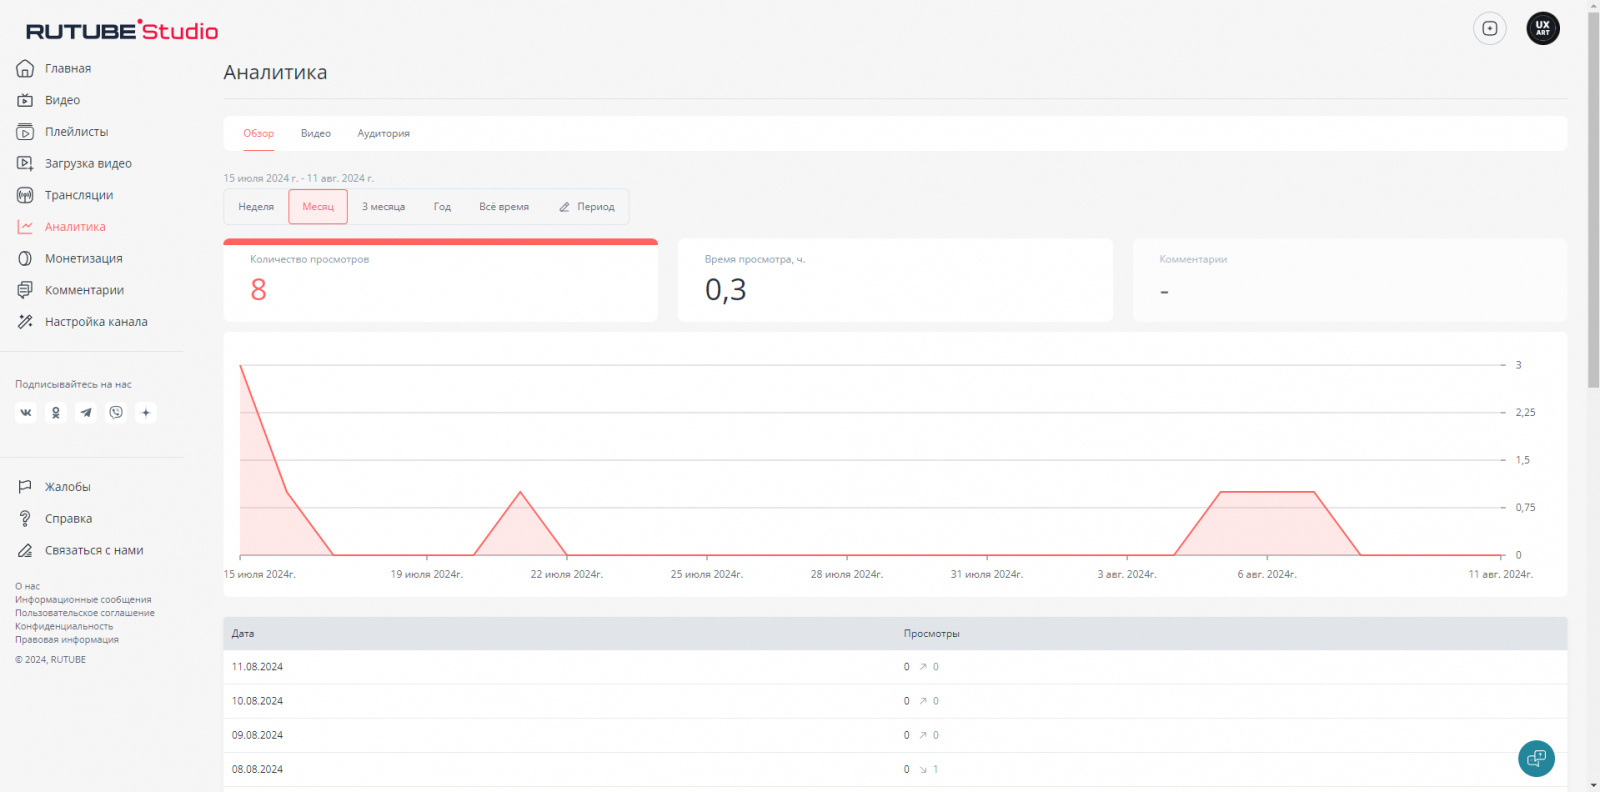Screen dimensions: 1600x792
Task: Open the UX ART profile avatar
Action: (1542, 28)
